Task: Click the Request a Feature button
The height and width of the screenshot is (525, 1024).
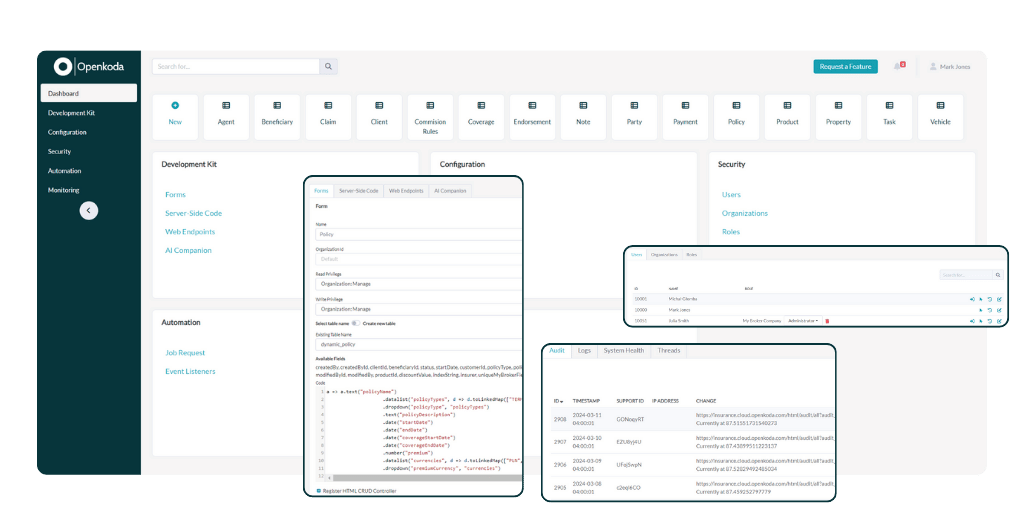Action: (846, 67)
